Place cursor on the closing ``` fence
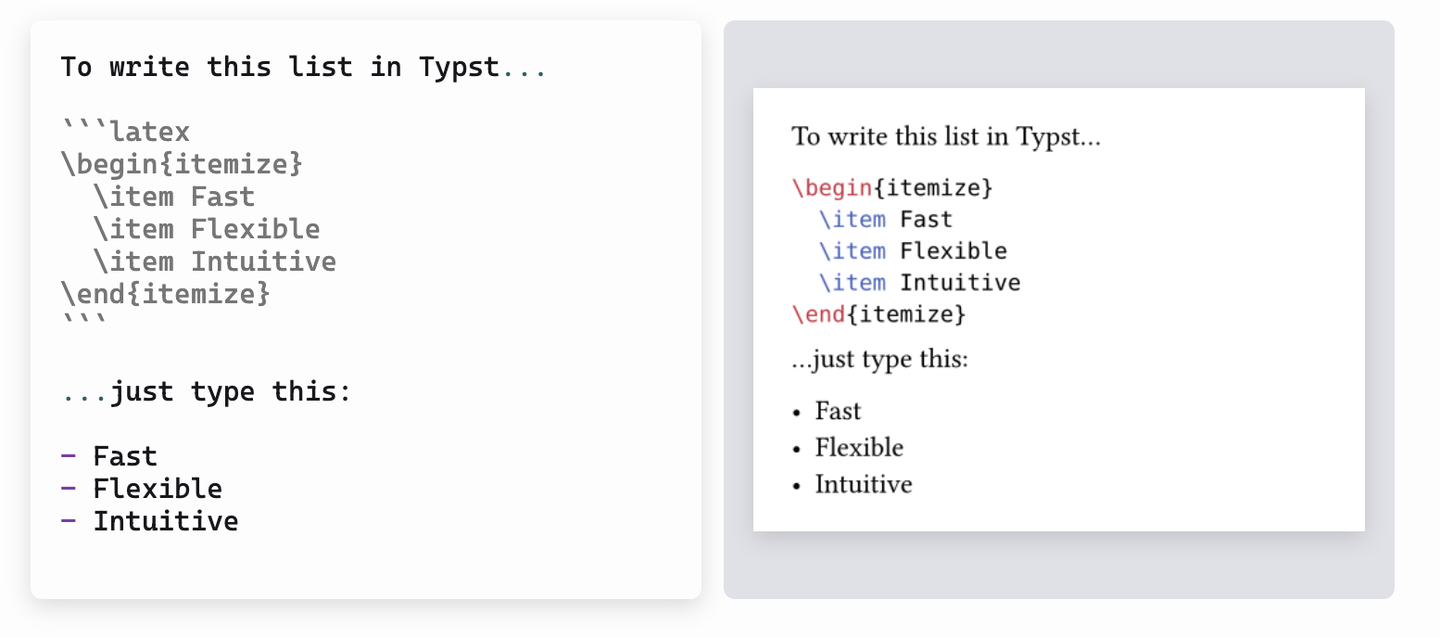 84,322
